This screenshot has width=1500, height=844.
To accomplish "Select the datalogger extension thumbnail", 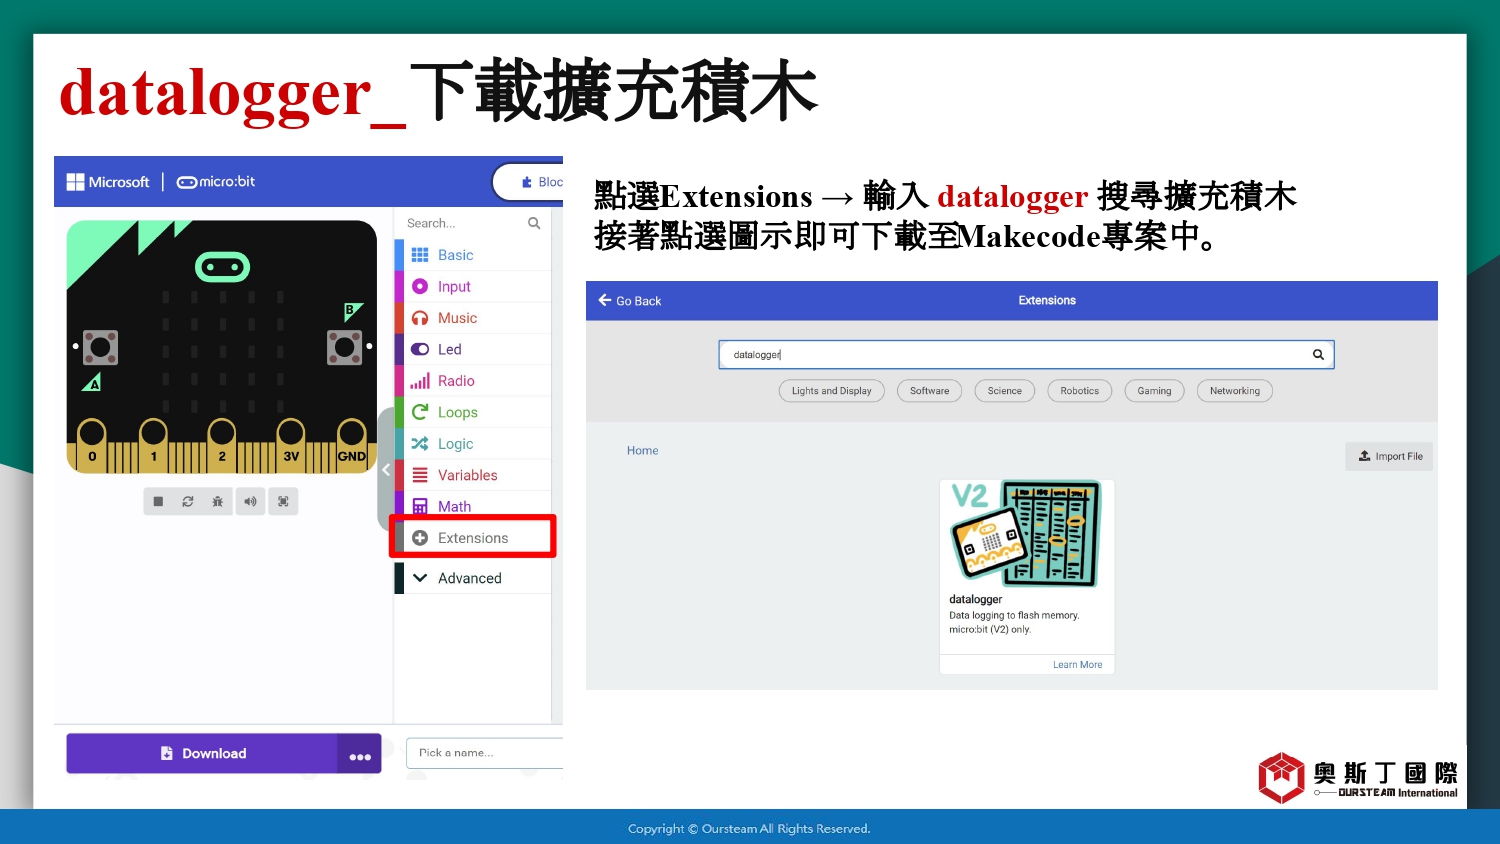I will pos(1026,533).
